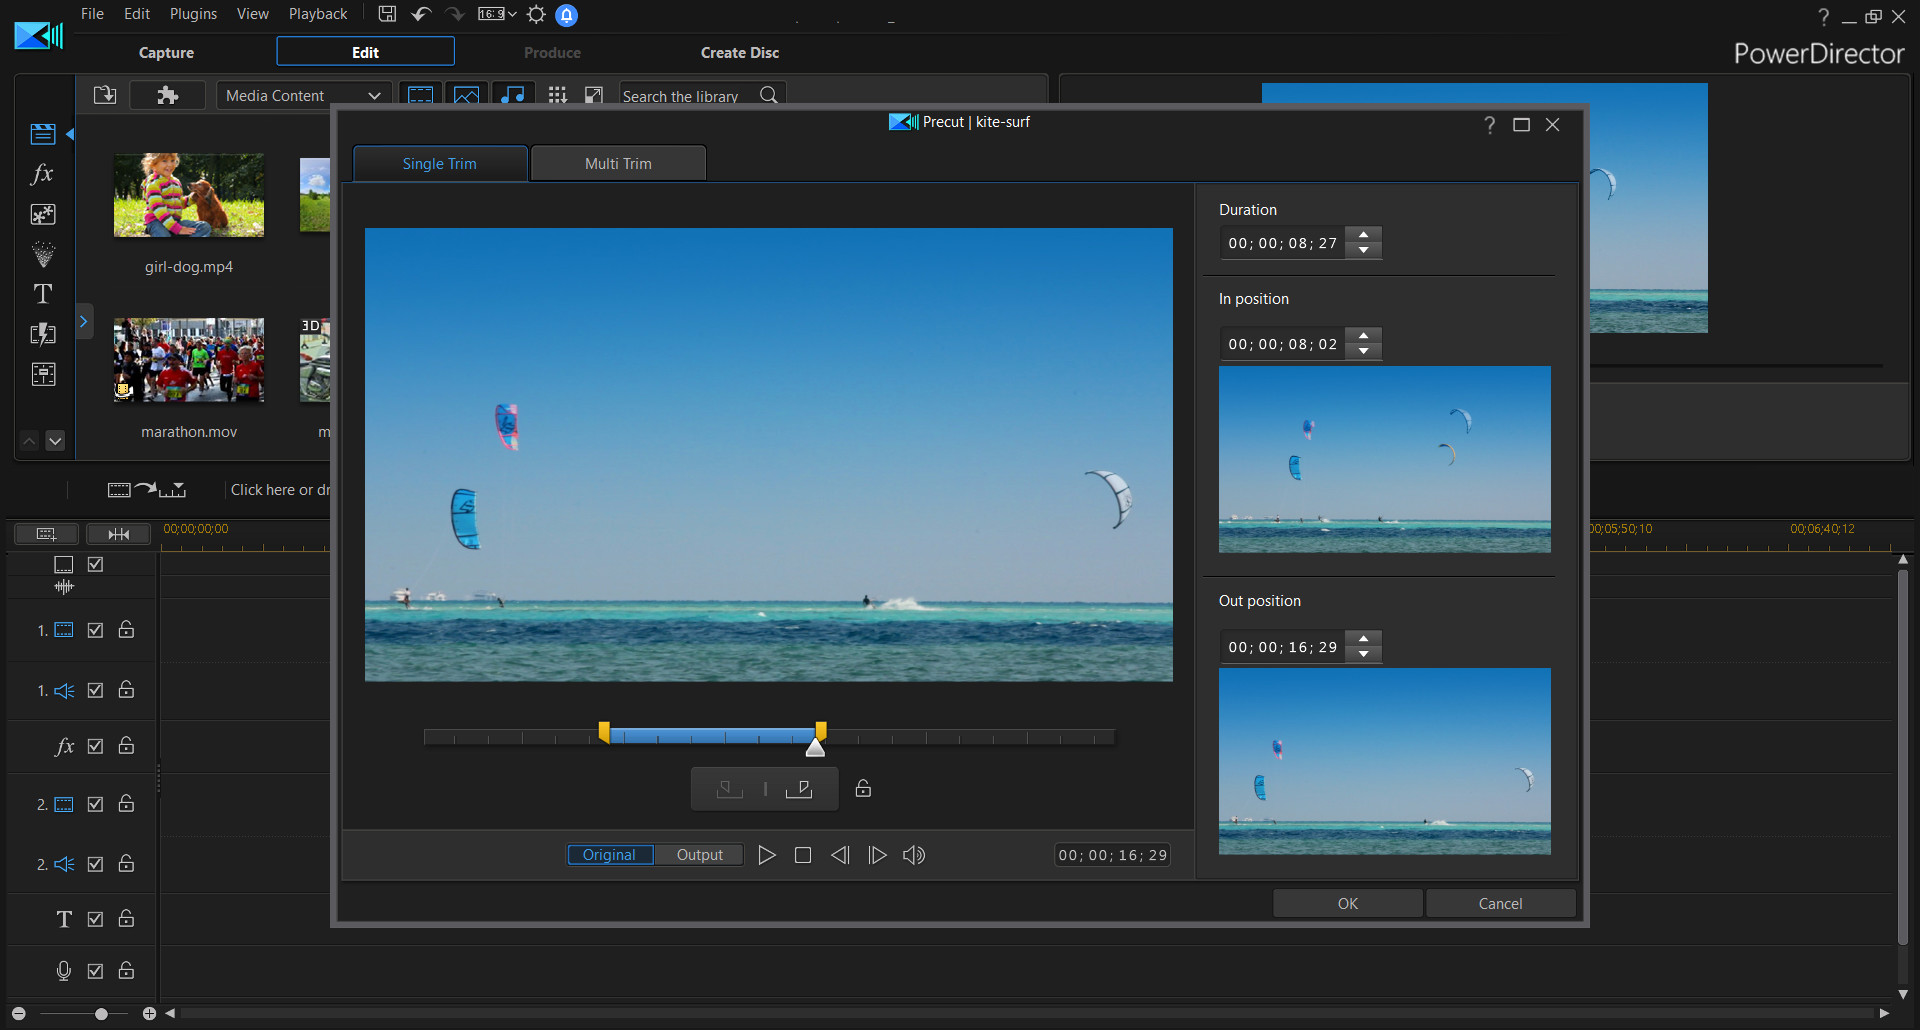Toggle visibility checkbox on Video Track 1

tap(95, 630)
